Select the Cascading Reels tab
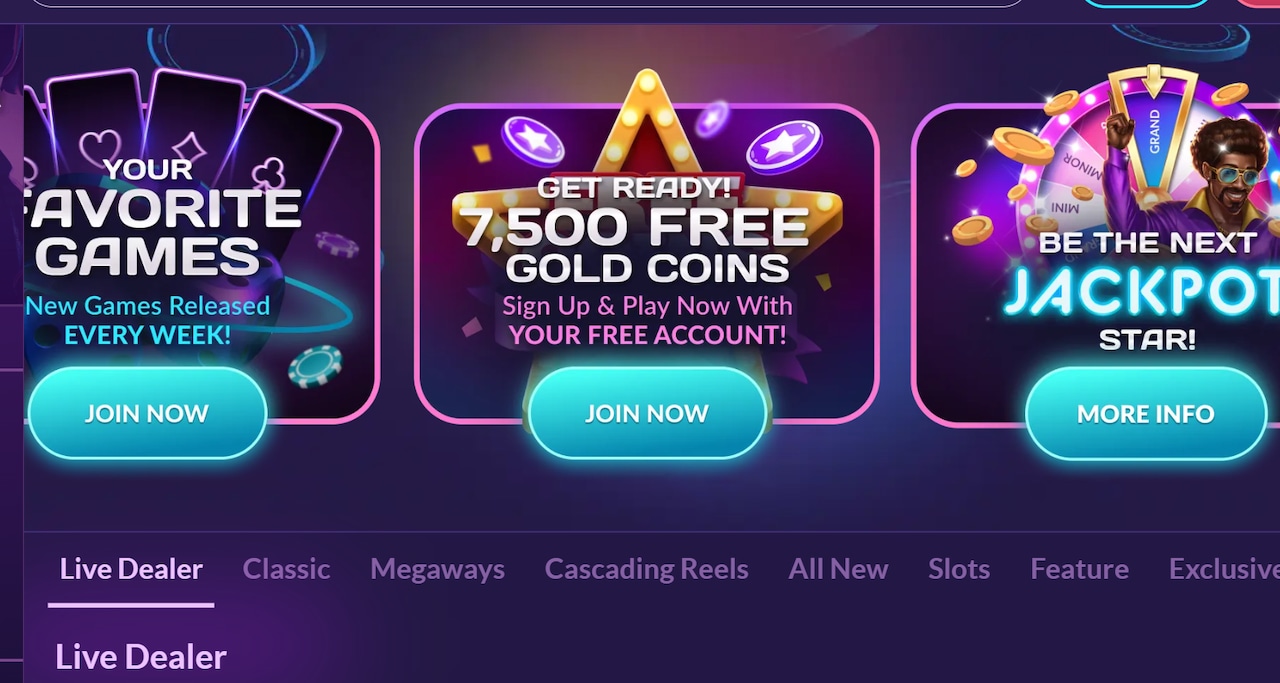Screen dimensions: 1280x683 pyautogui.click(x=646, y=569)
